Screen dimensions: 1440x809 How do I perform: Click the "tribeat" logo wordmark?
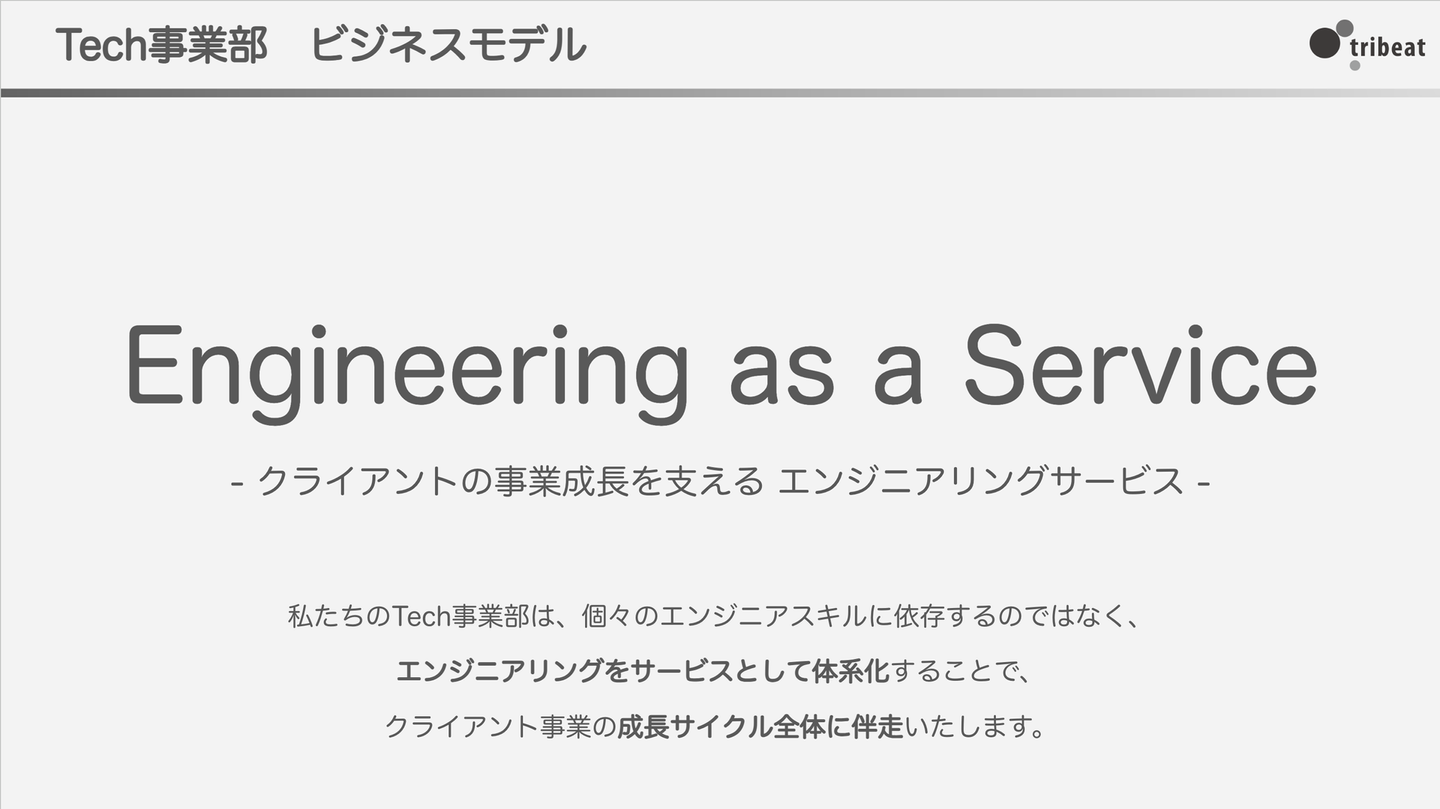pyautogui.click(x=1388, y=46)
